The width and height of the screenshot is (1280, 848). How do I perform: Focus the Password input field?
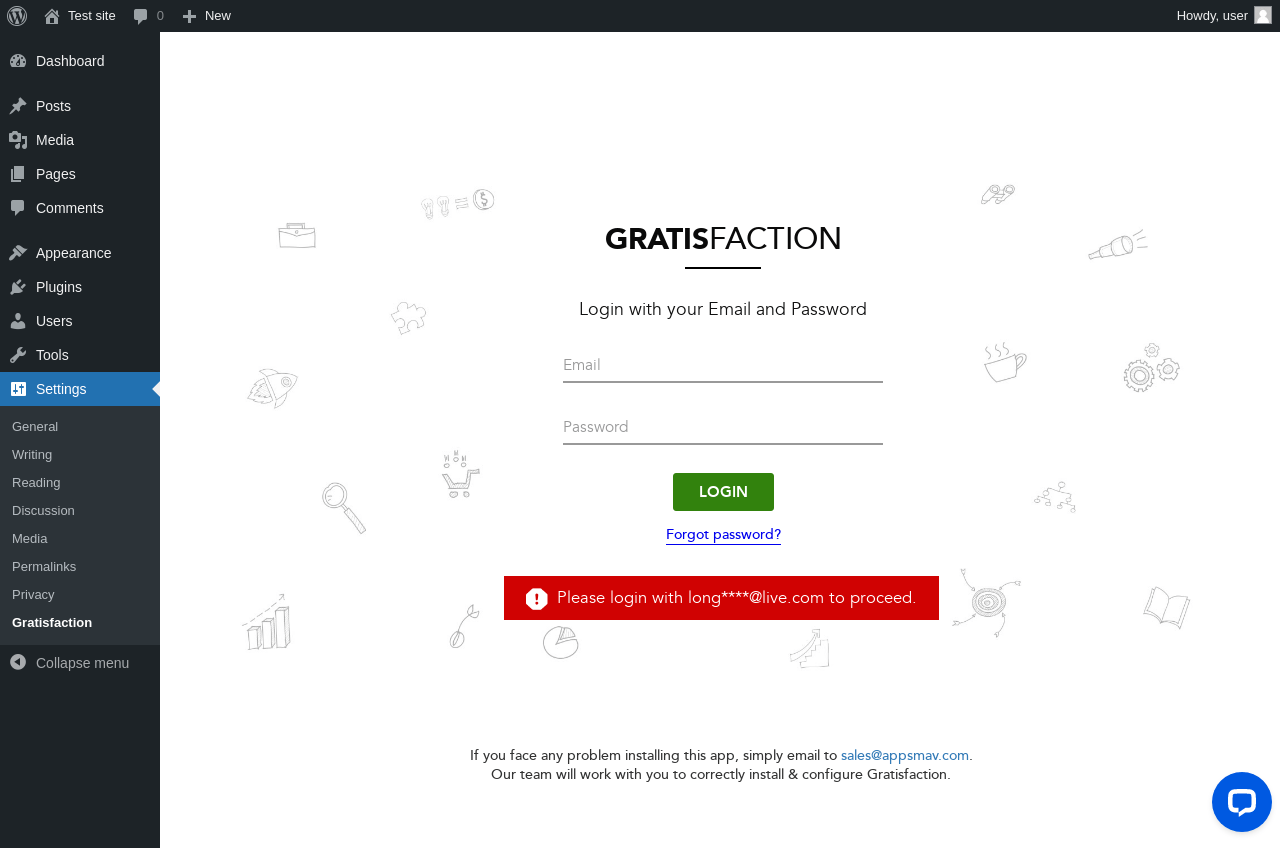click(723, 428)
